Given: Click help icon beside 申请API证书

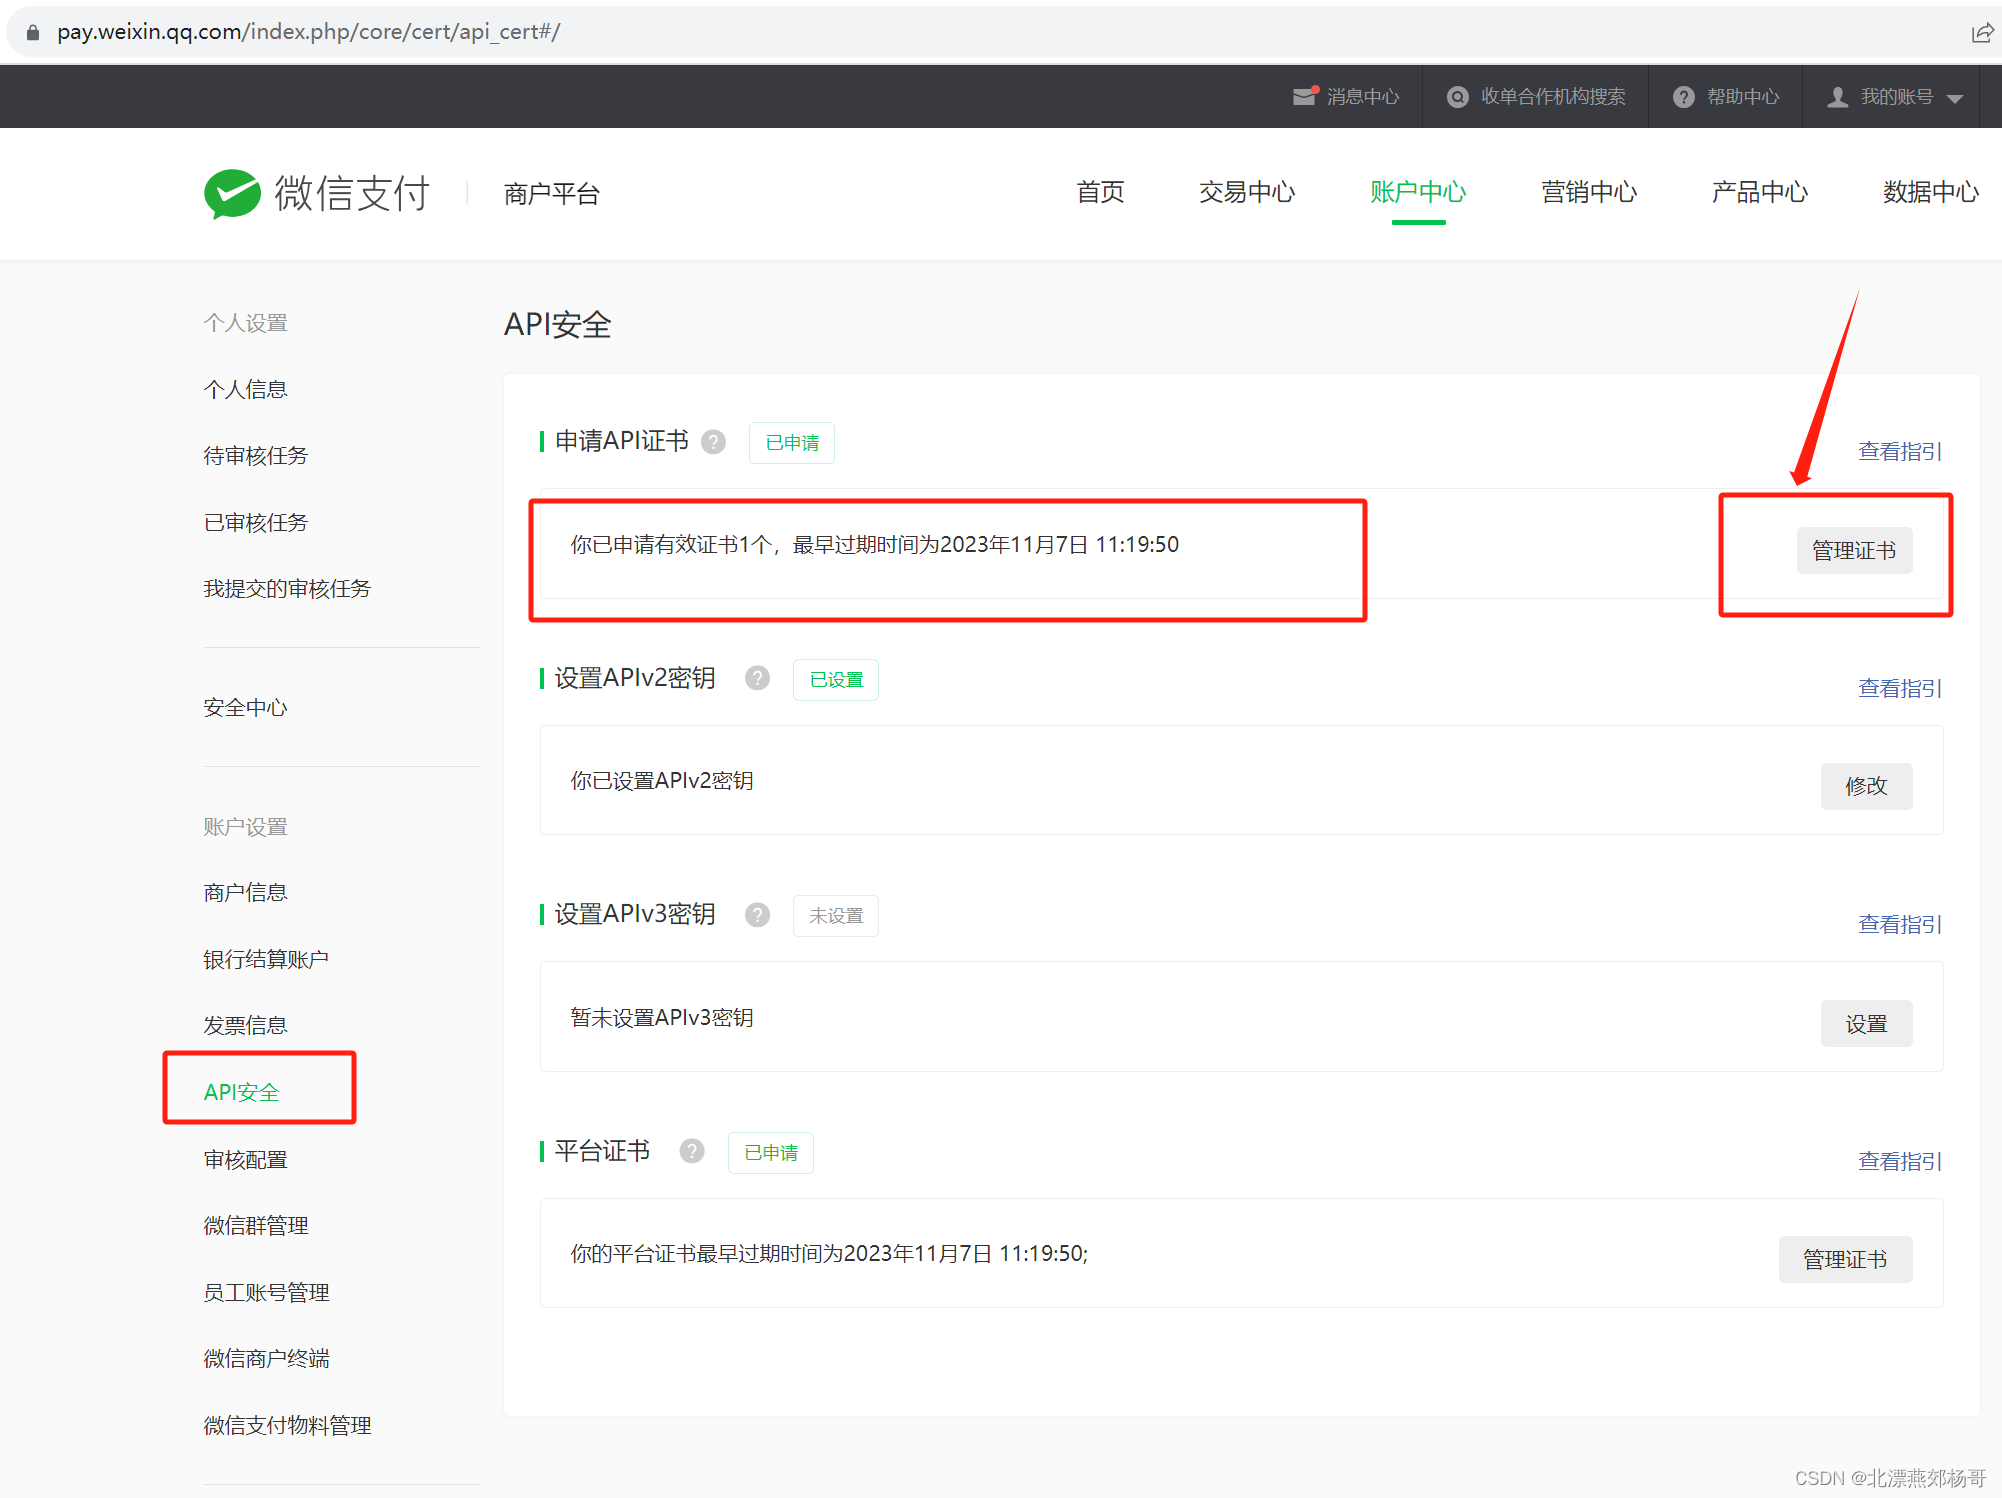Looking at the screenshot, I should [713, 442].
